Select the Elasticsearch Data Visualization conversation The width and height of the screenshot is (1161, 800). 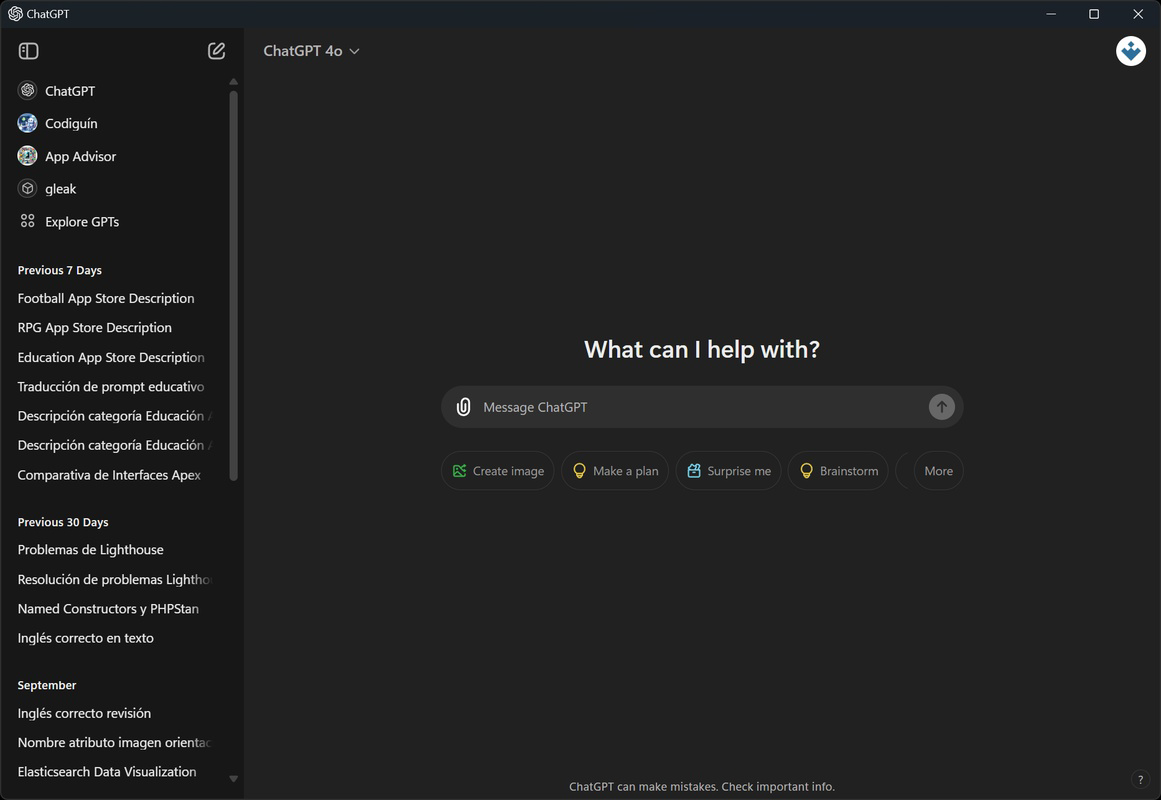point(106,771)
